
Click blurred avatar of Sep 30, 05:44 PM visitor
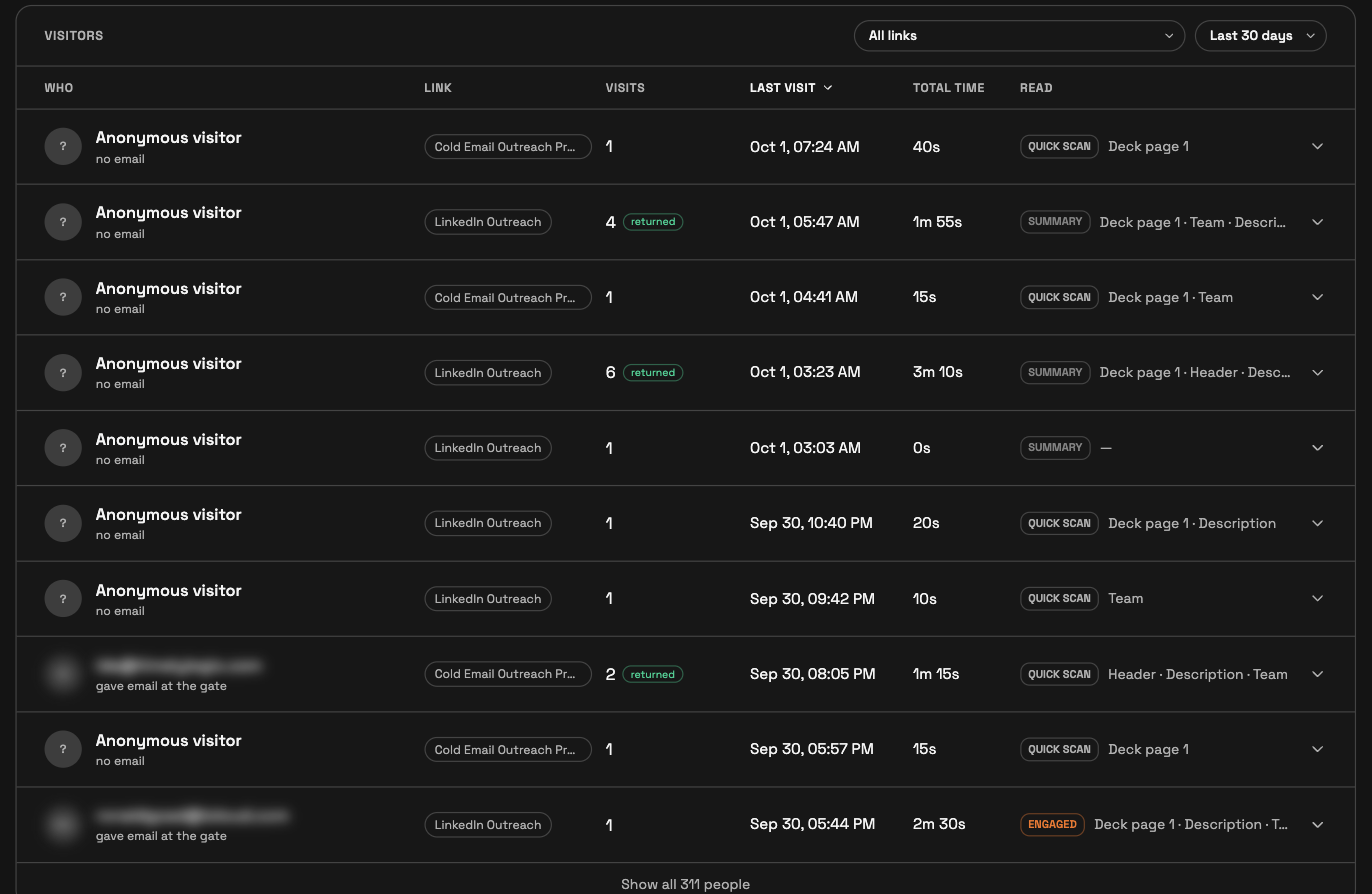pyautogui.click(x=63, y=825)
